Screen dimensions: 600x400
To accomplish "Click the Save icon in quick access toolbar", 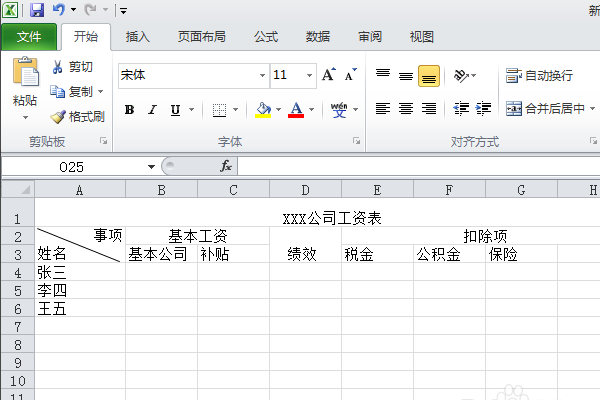I will tap(37, 10).
